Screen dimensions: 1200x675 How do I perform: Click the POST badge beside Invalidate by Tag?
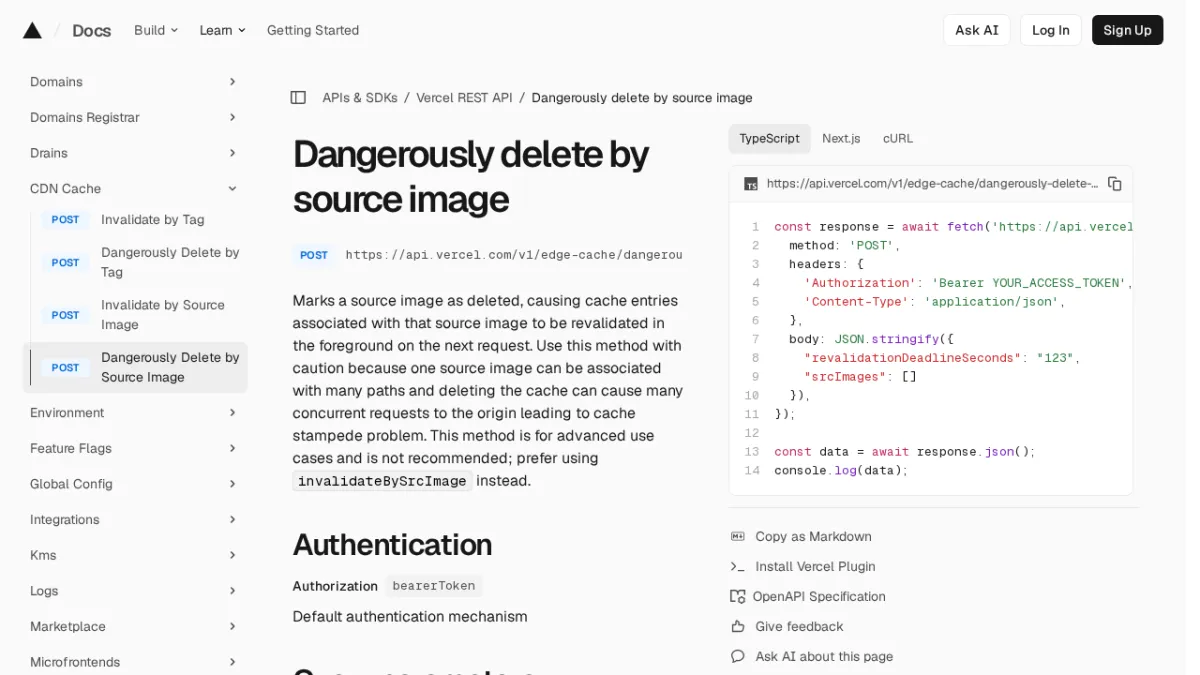point(65,220)
